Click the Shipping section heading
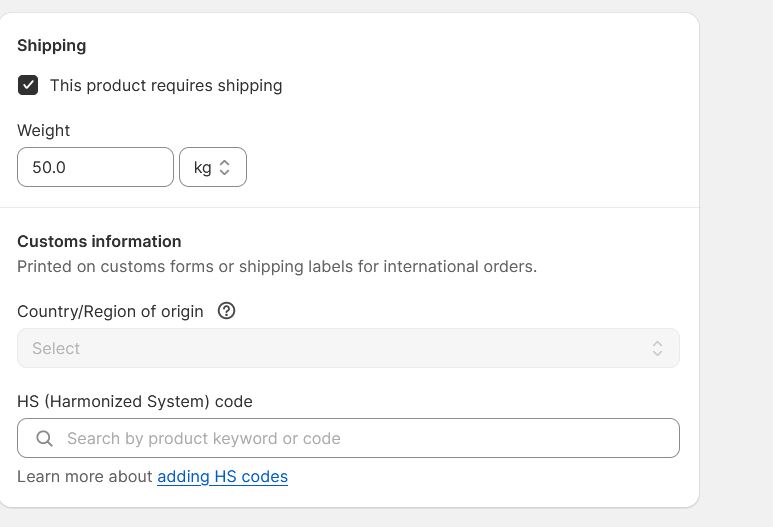Viewport: 773px width, 527px height. [x=52, y=45]
